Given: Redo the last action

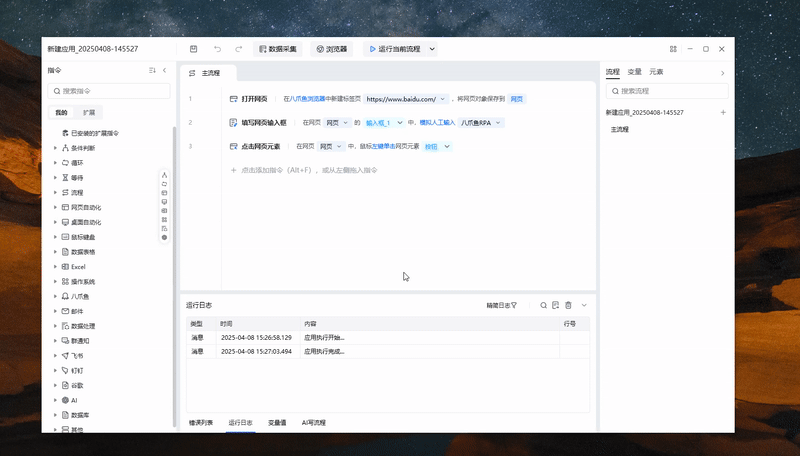Looking at the screenshot, I should (238, 49).
